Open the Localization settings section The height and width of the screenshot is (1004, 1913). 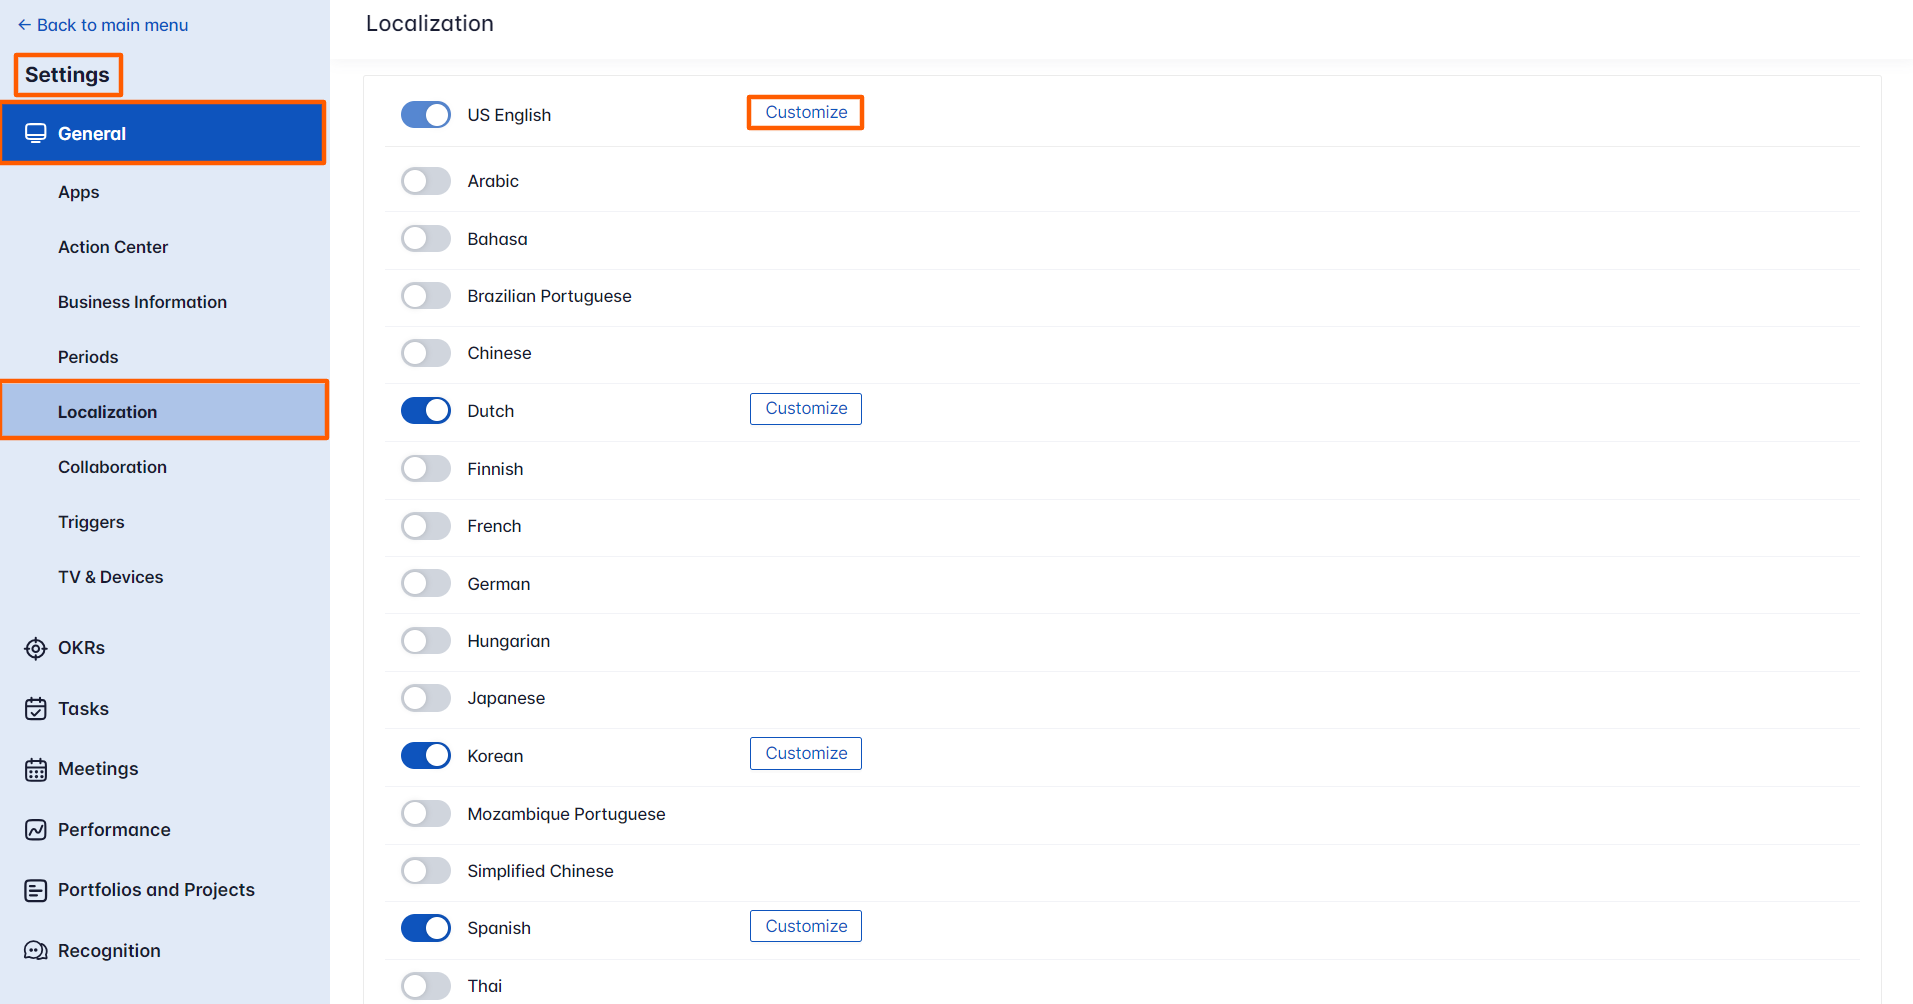pyautogui.click(x=107, y=411)
